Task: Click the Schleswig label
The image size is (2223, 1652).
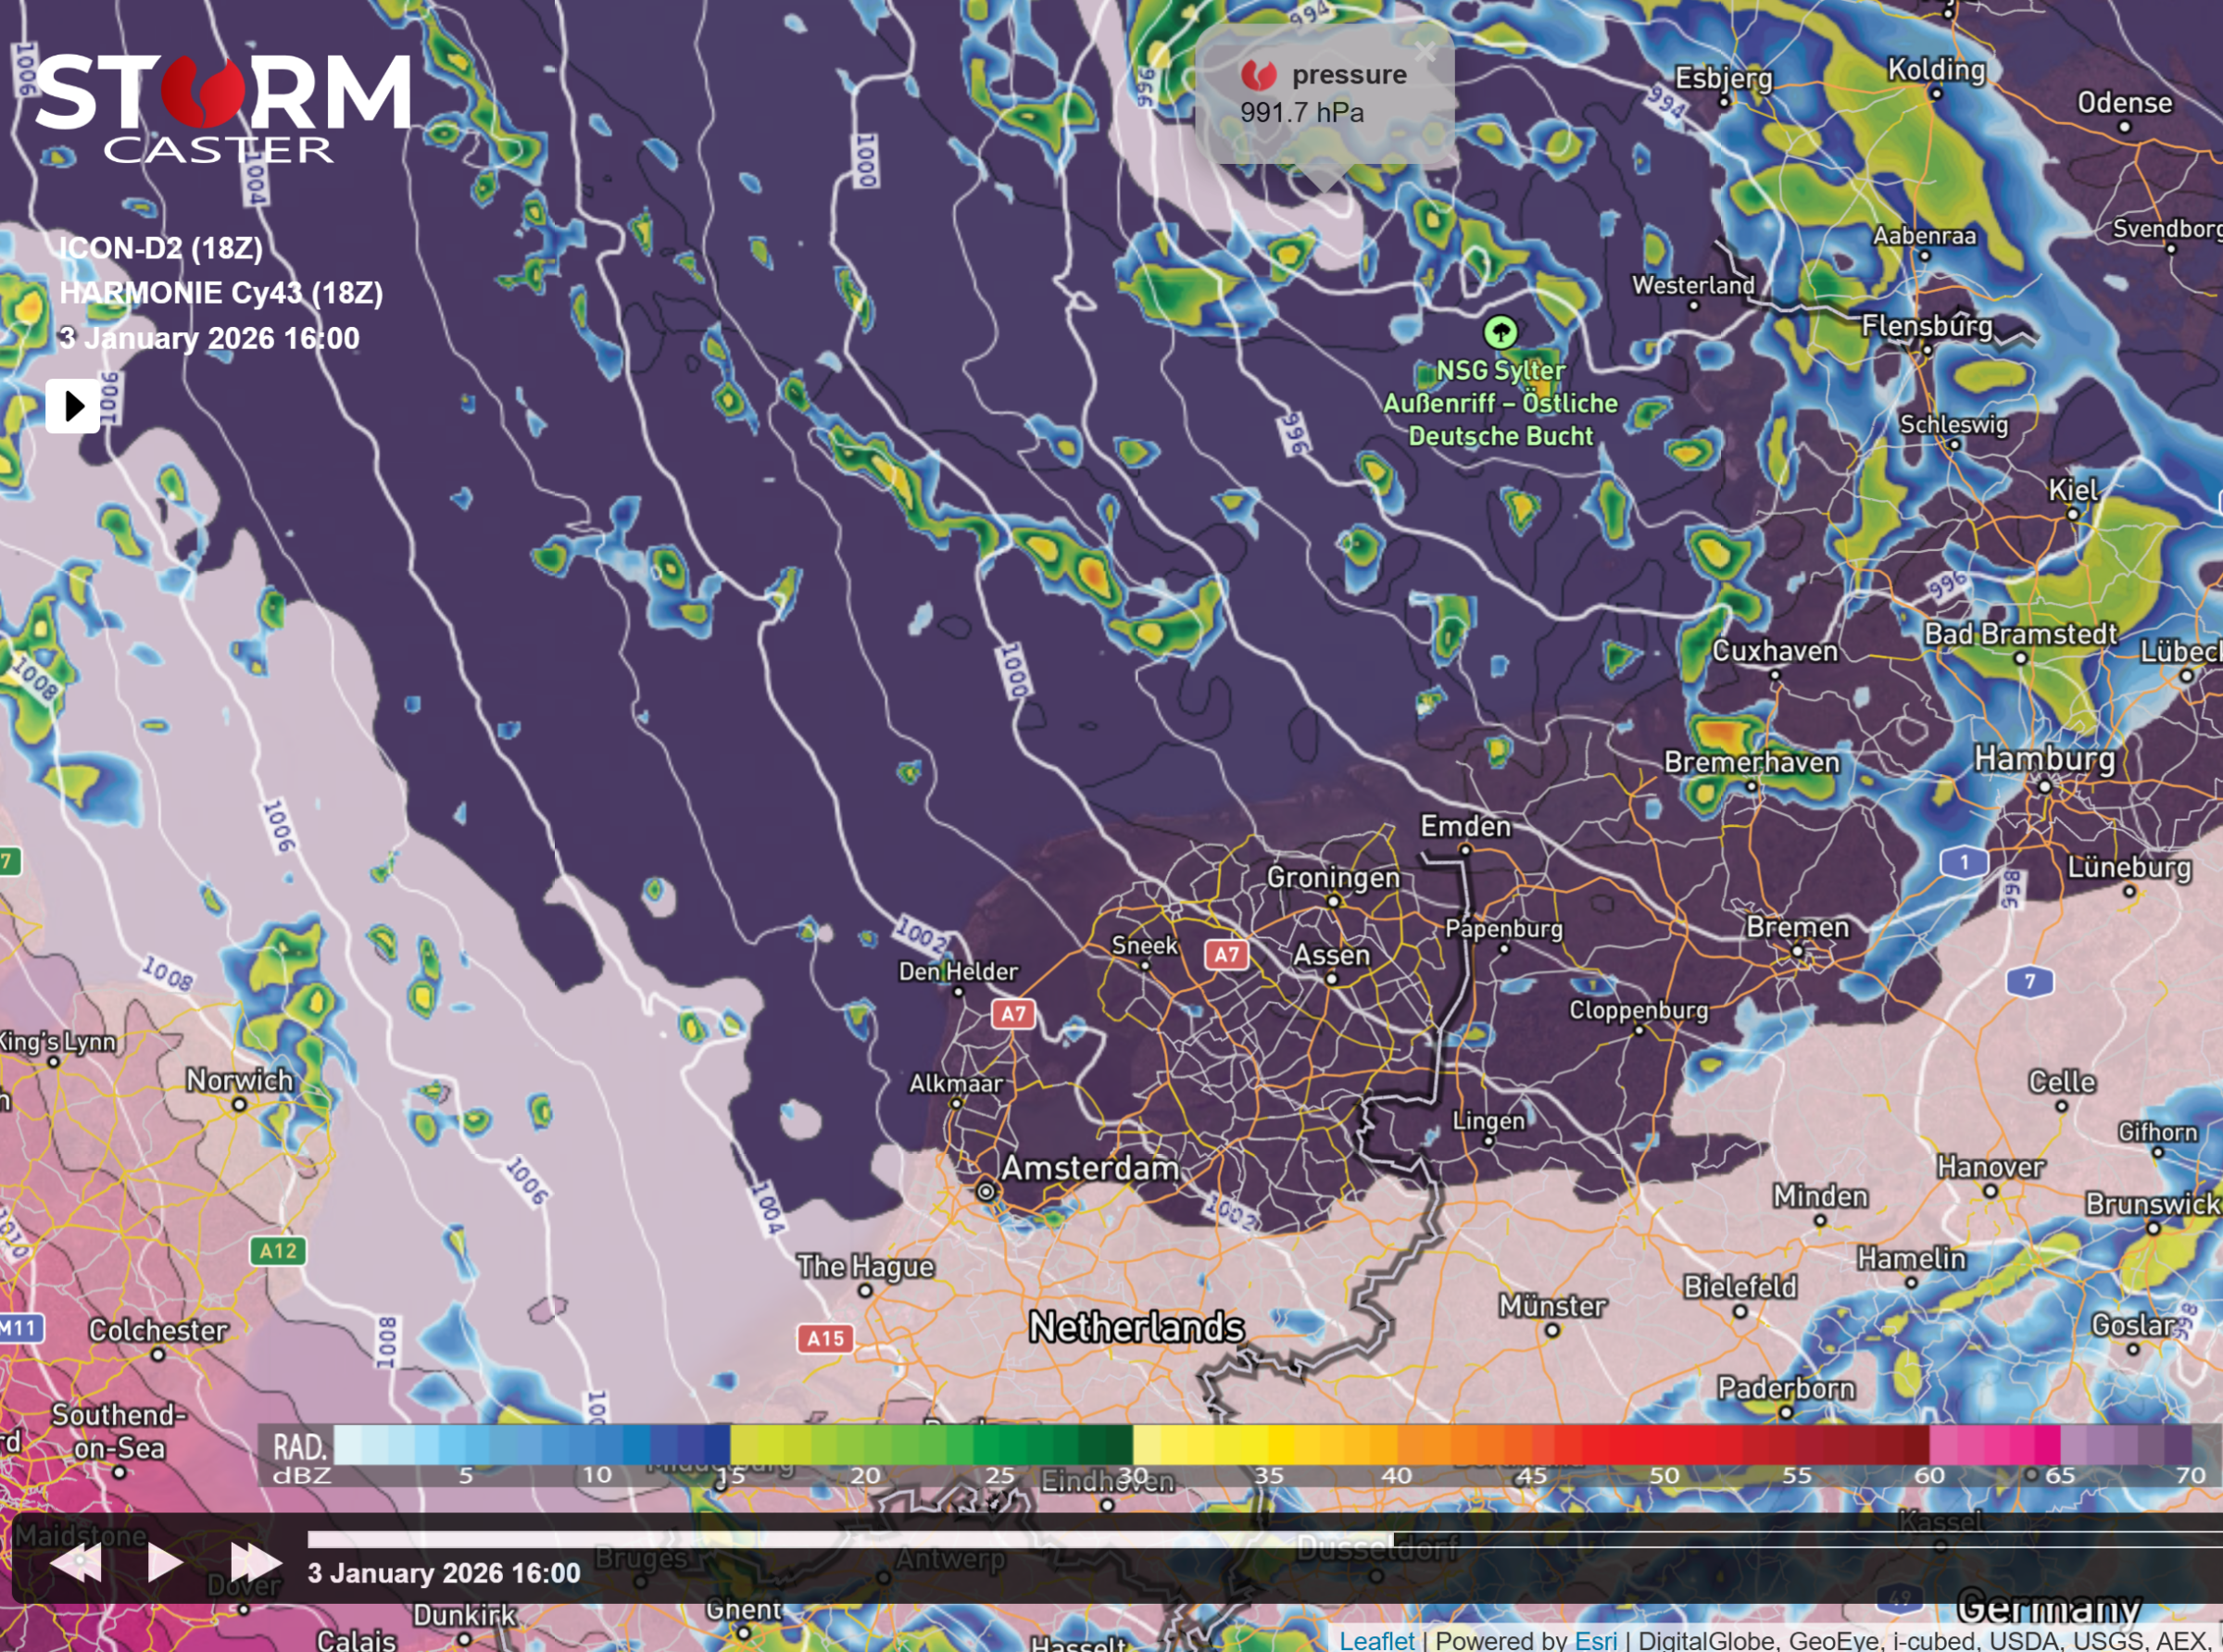Action: 1953,424
